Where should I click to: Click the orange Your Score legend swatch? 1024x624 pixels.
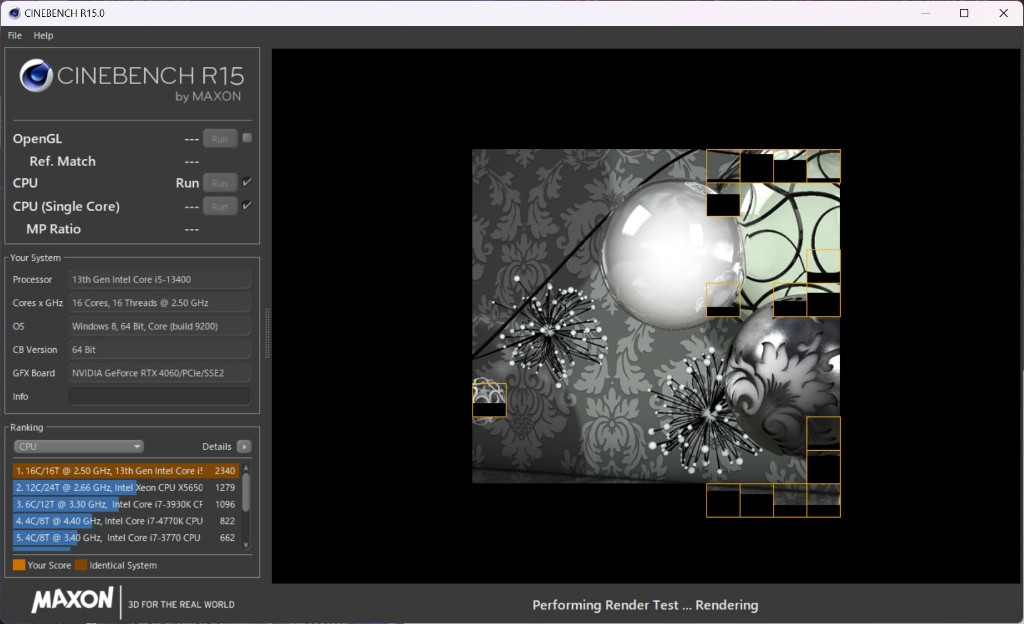click(19, 565)
